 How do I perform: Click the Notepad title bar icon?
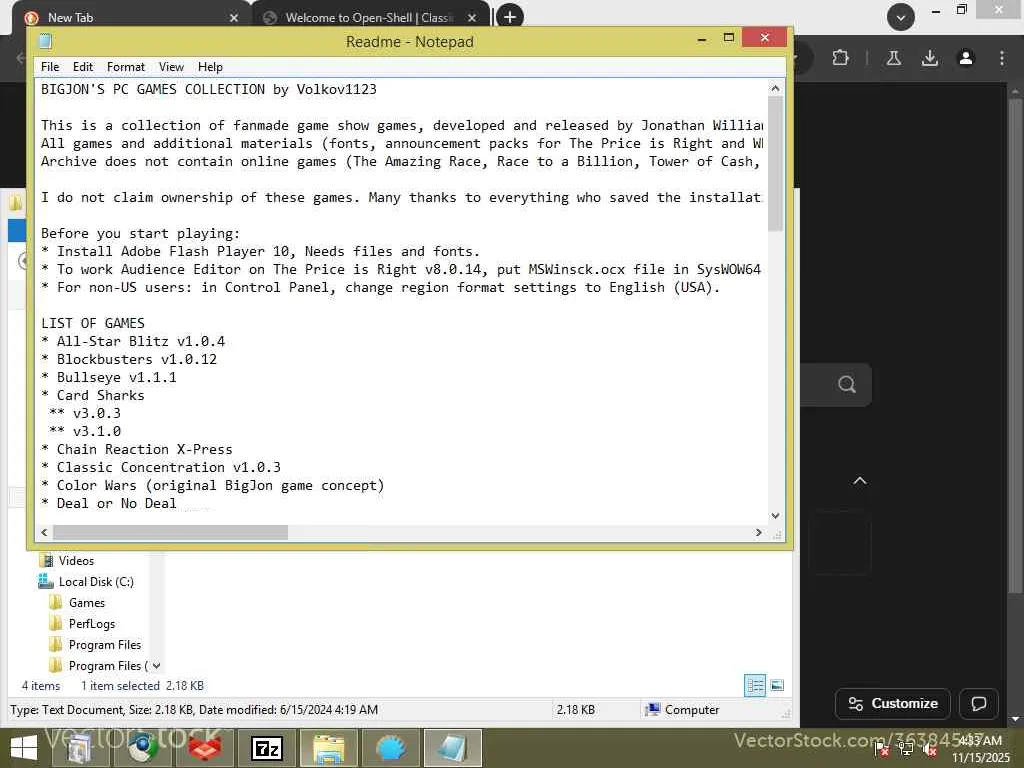pos(45,41)
